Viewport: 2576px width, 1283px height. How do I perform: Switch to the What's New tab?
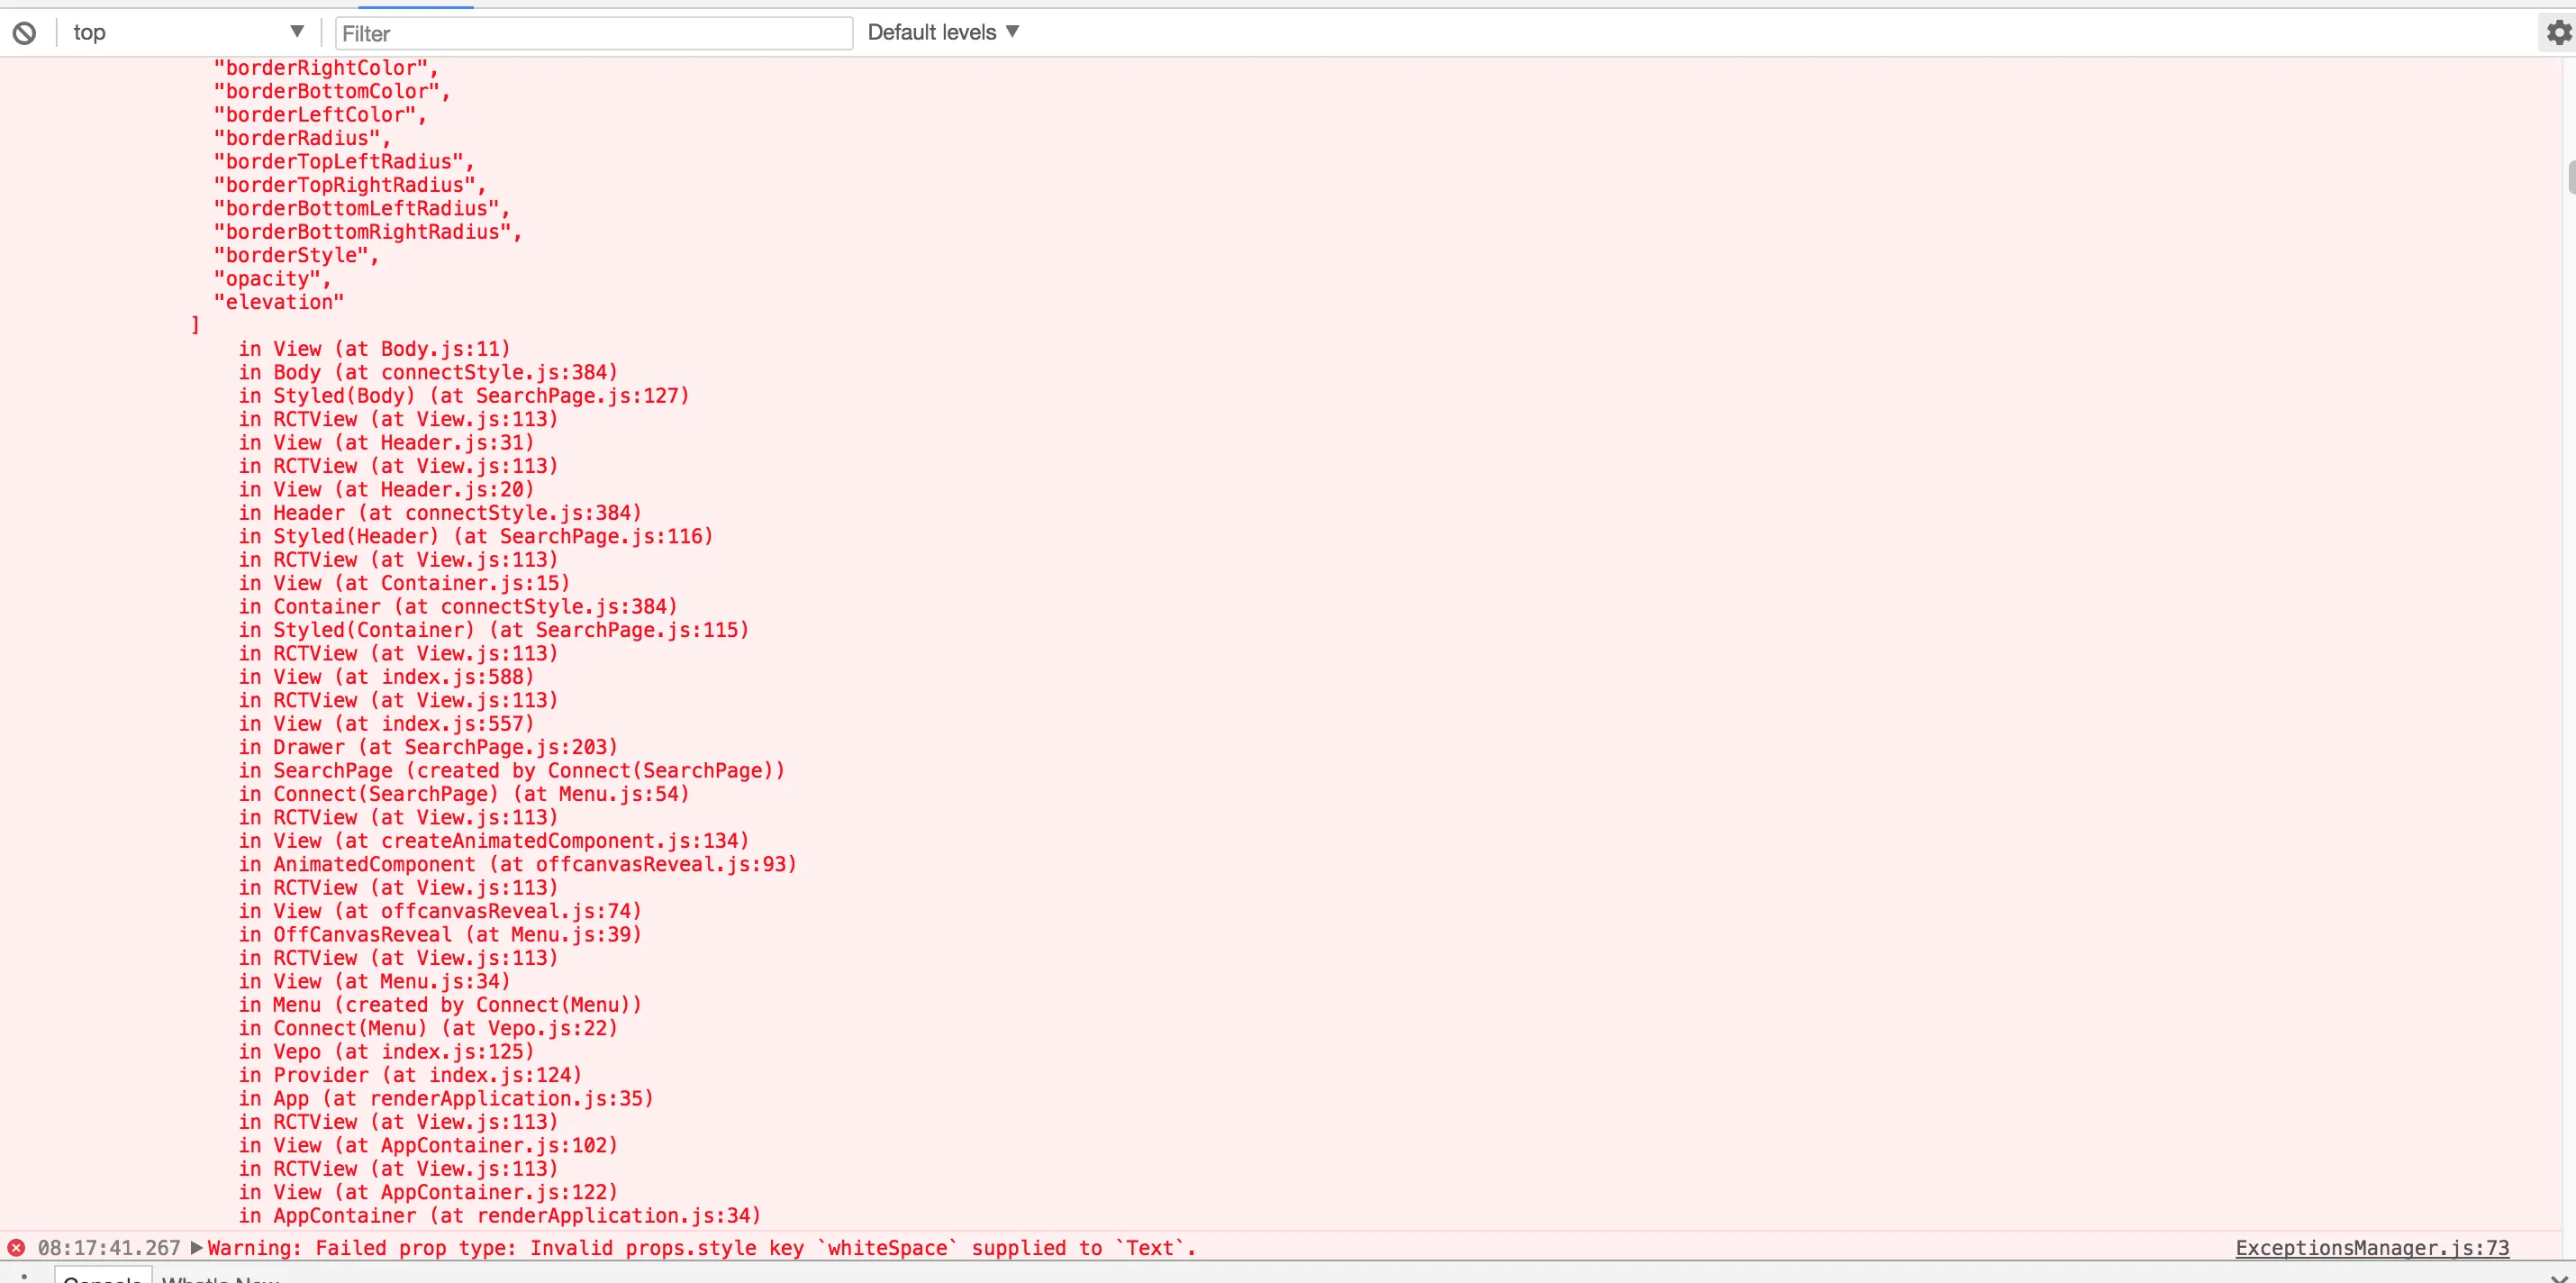coord(220,1279)
